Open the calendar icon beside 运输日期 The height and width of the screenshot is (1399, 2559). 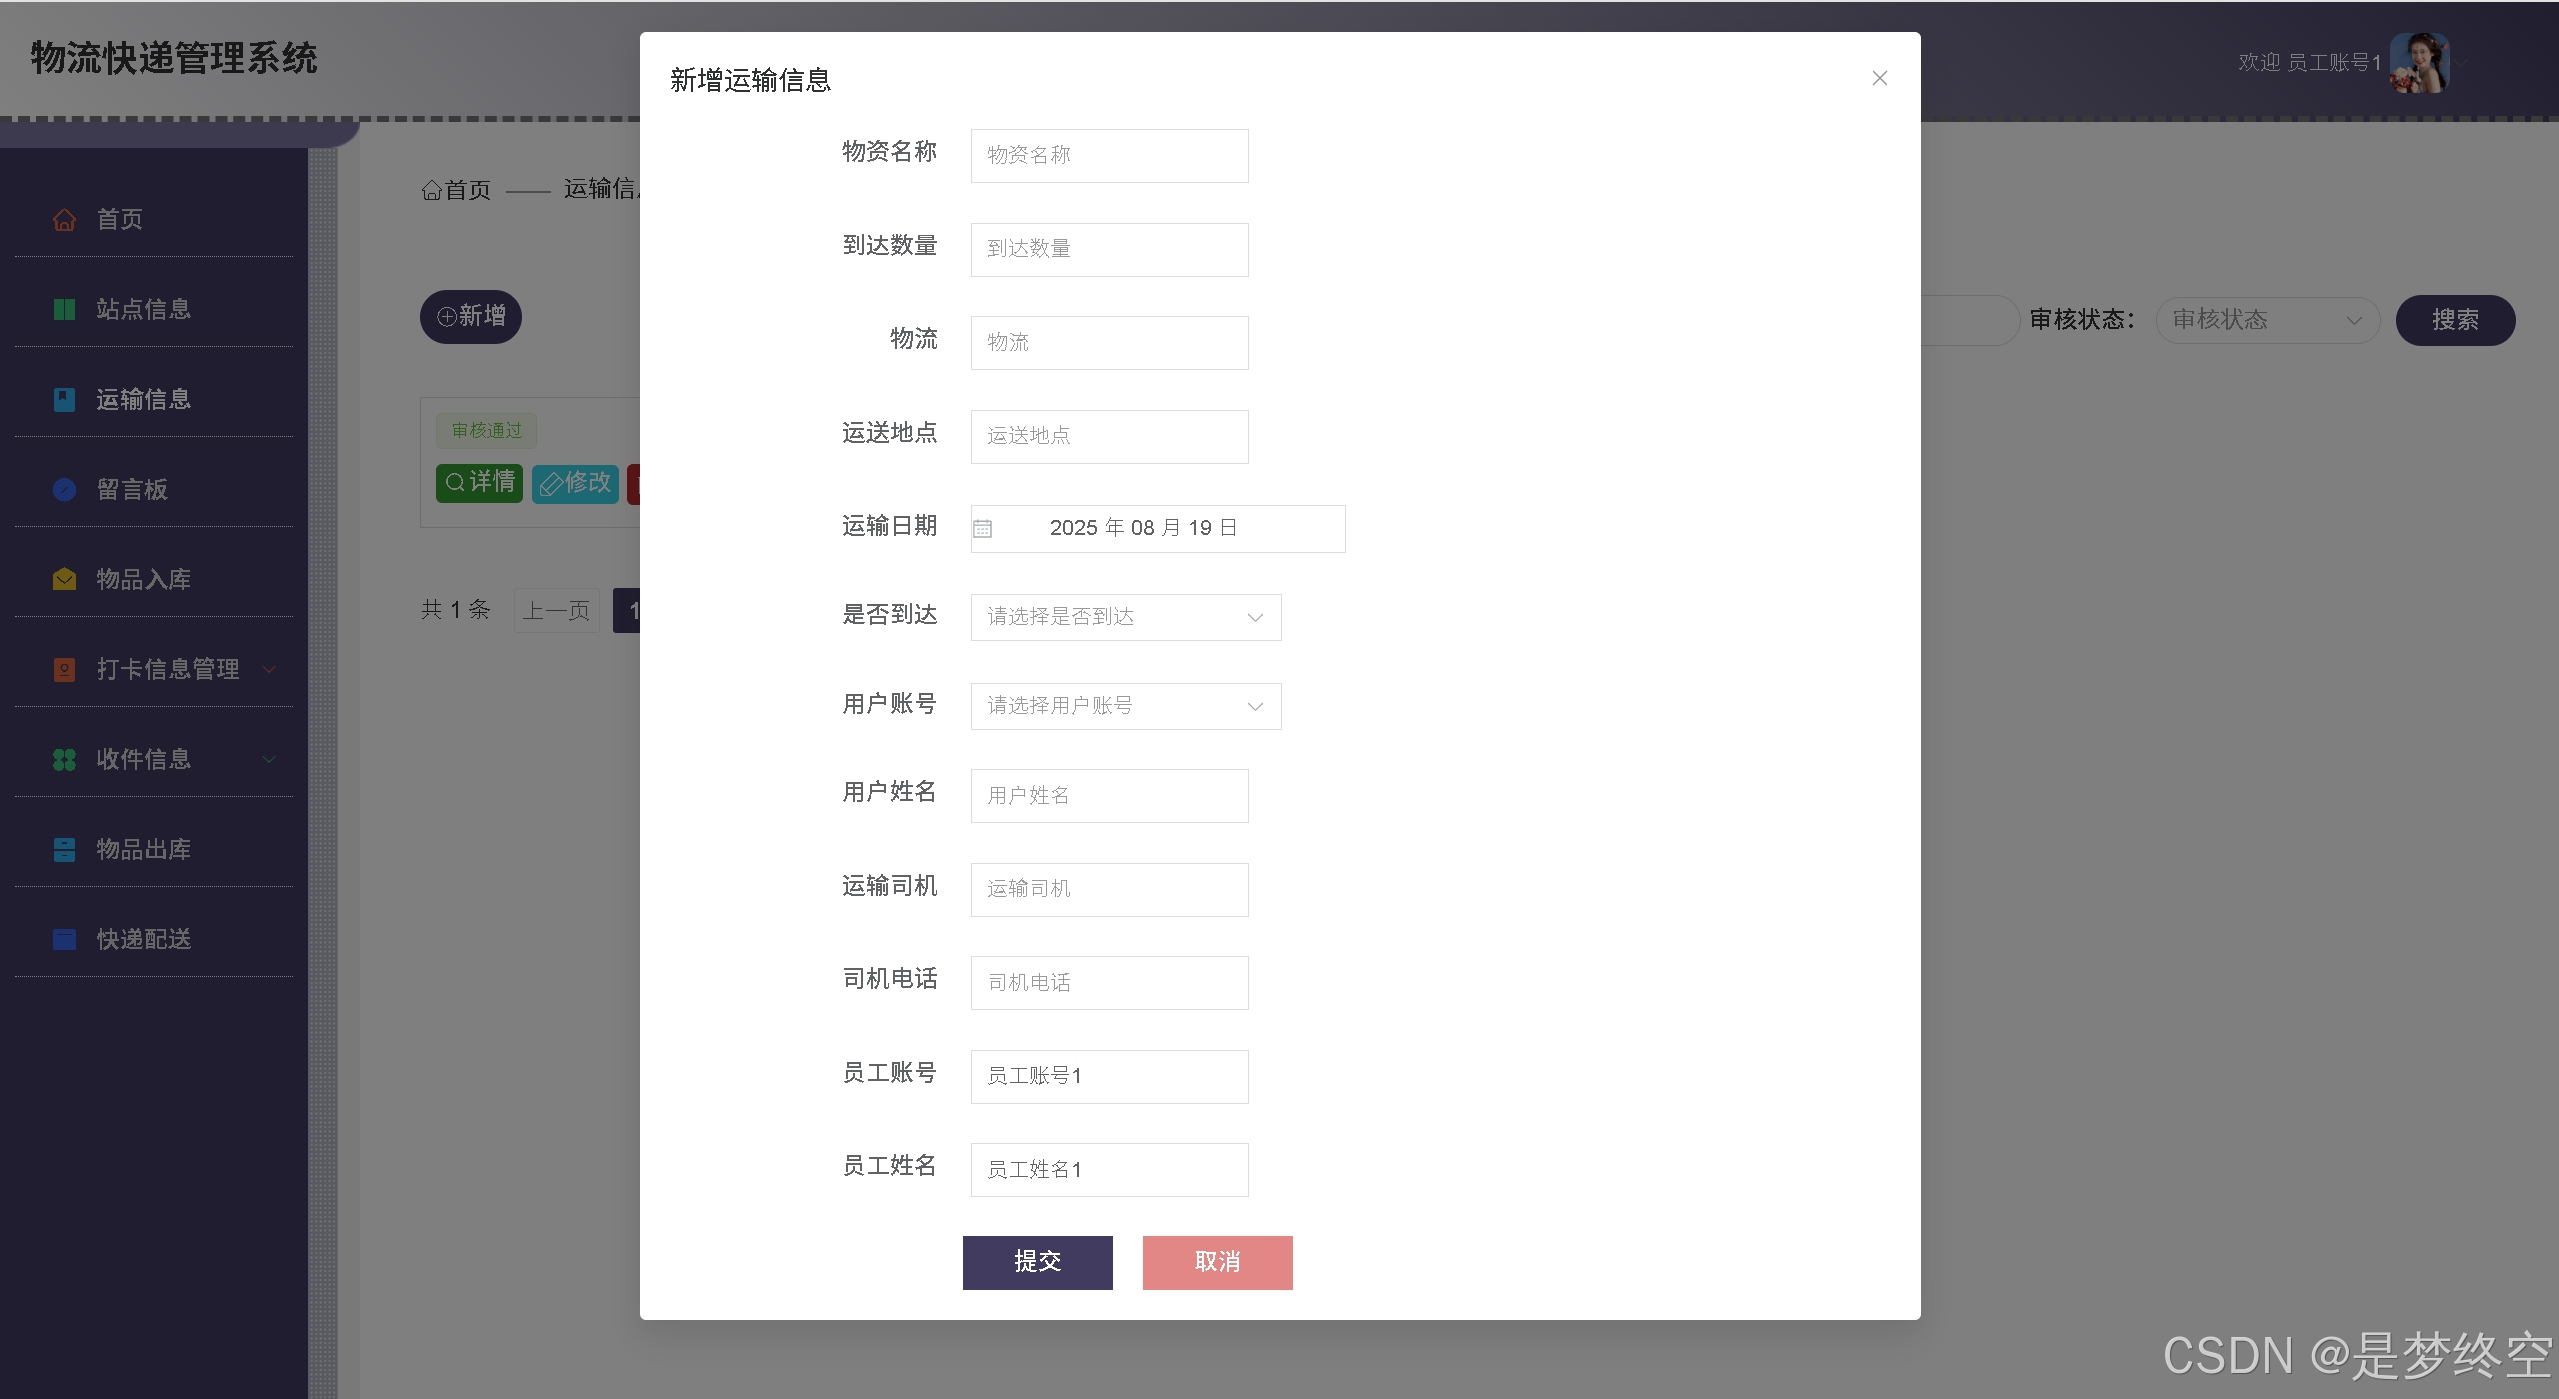[985, 528]
